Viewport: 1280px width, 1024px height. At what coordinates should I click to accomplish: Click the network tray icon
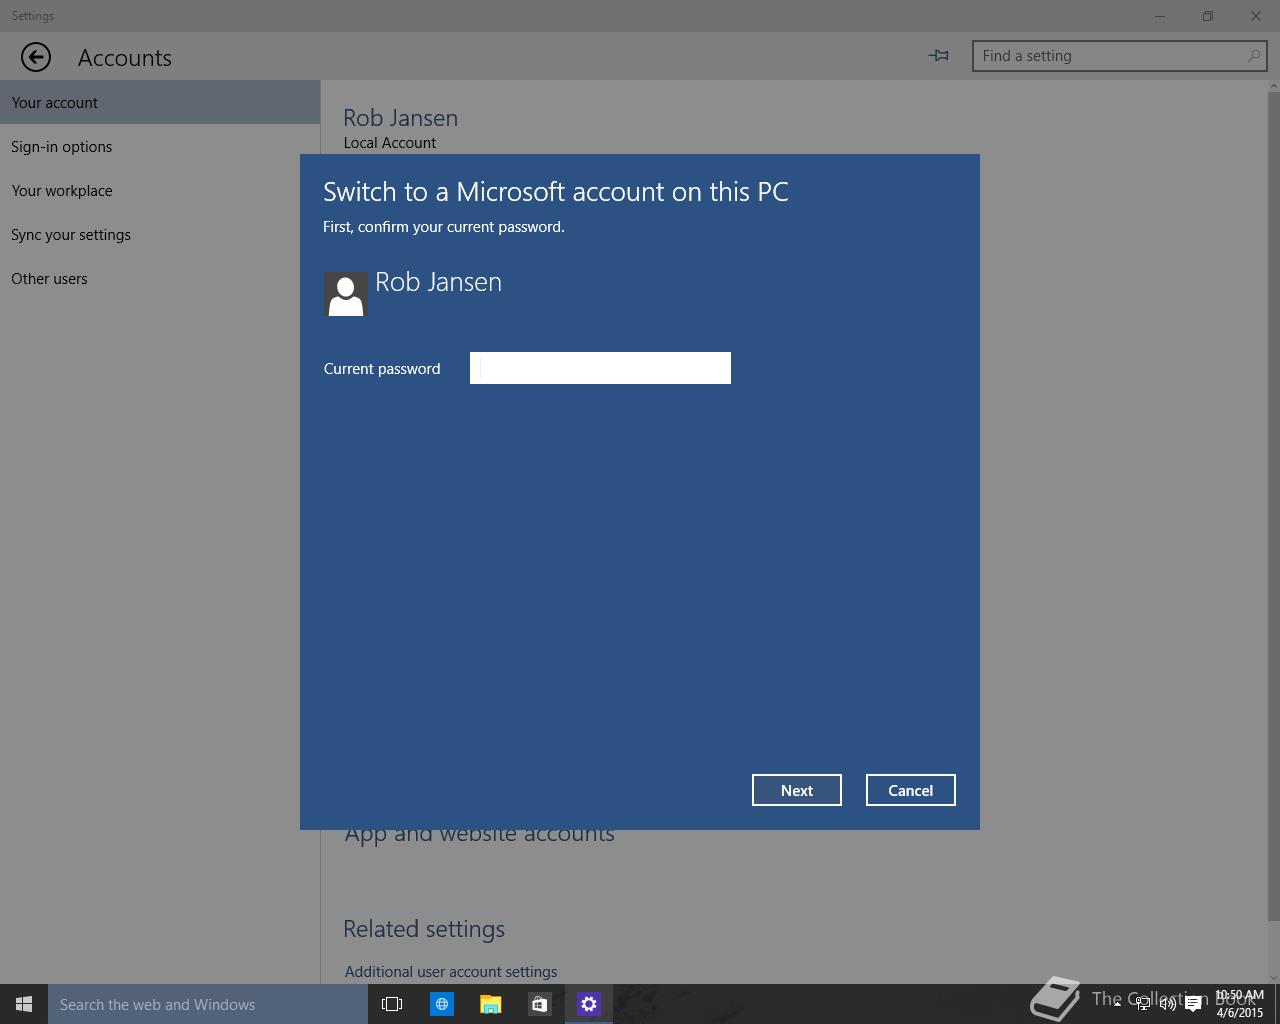pos(1142,1004)
